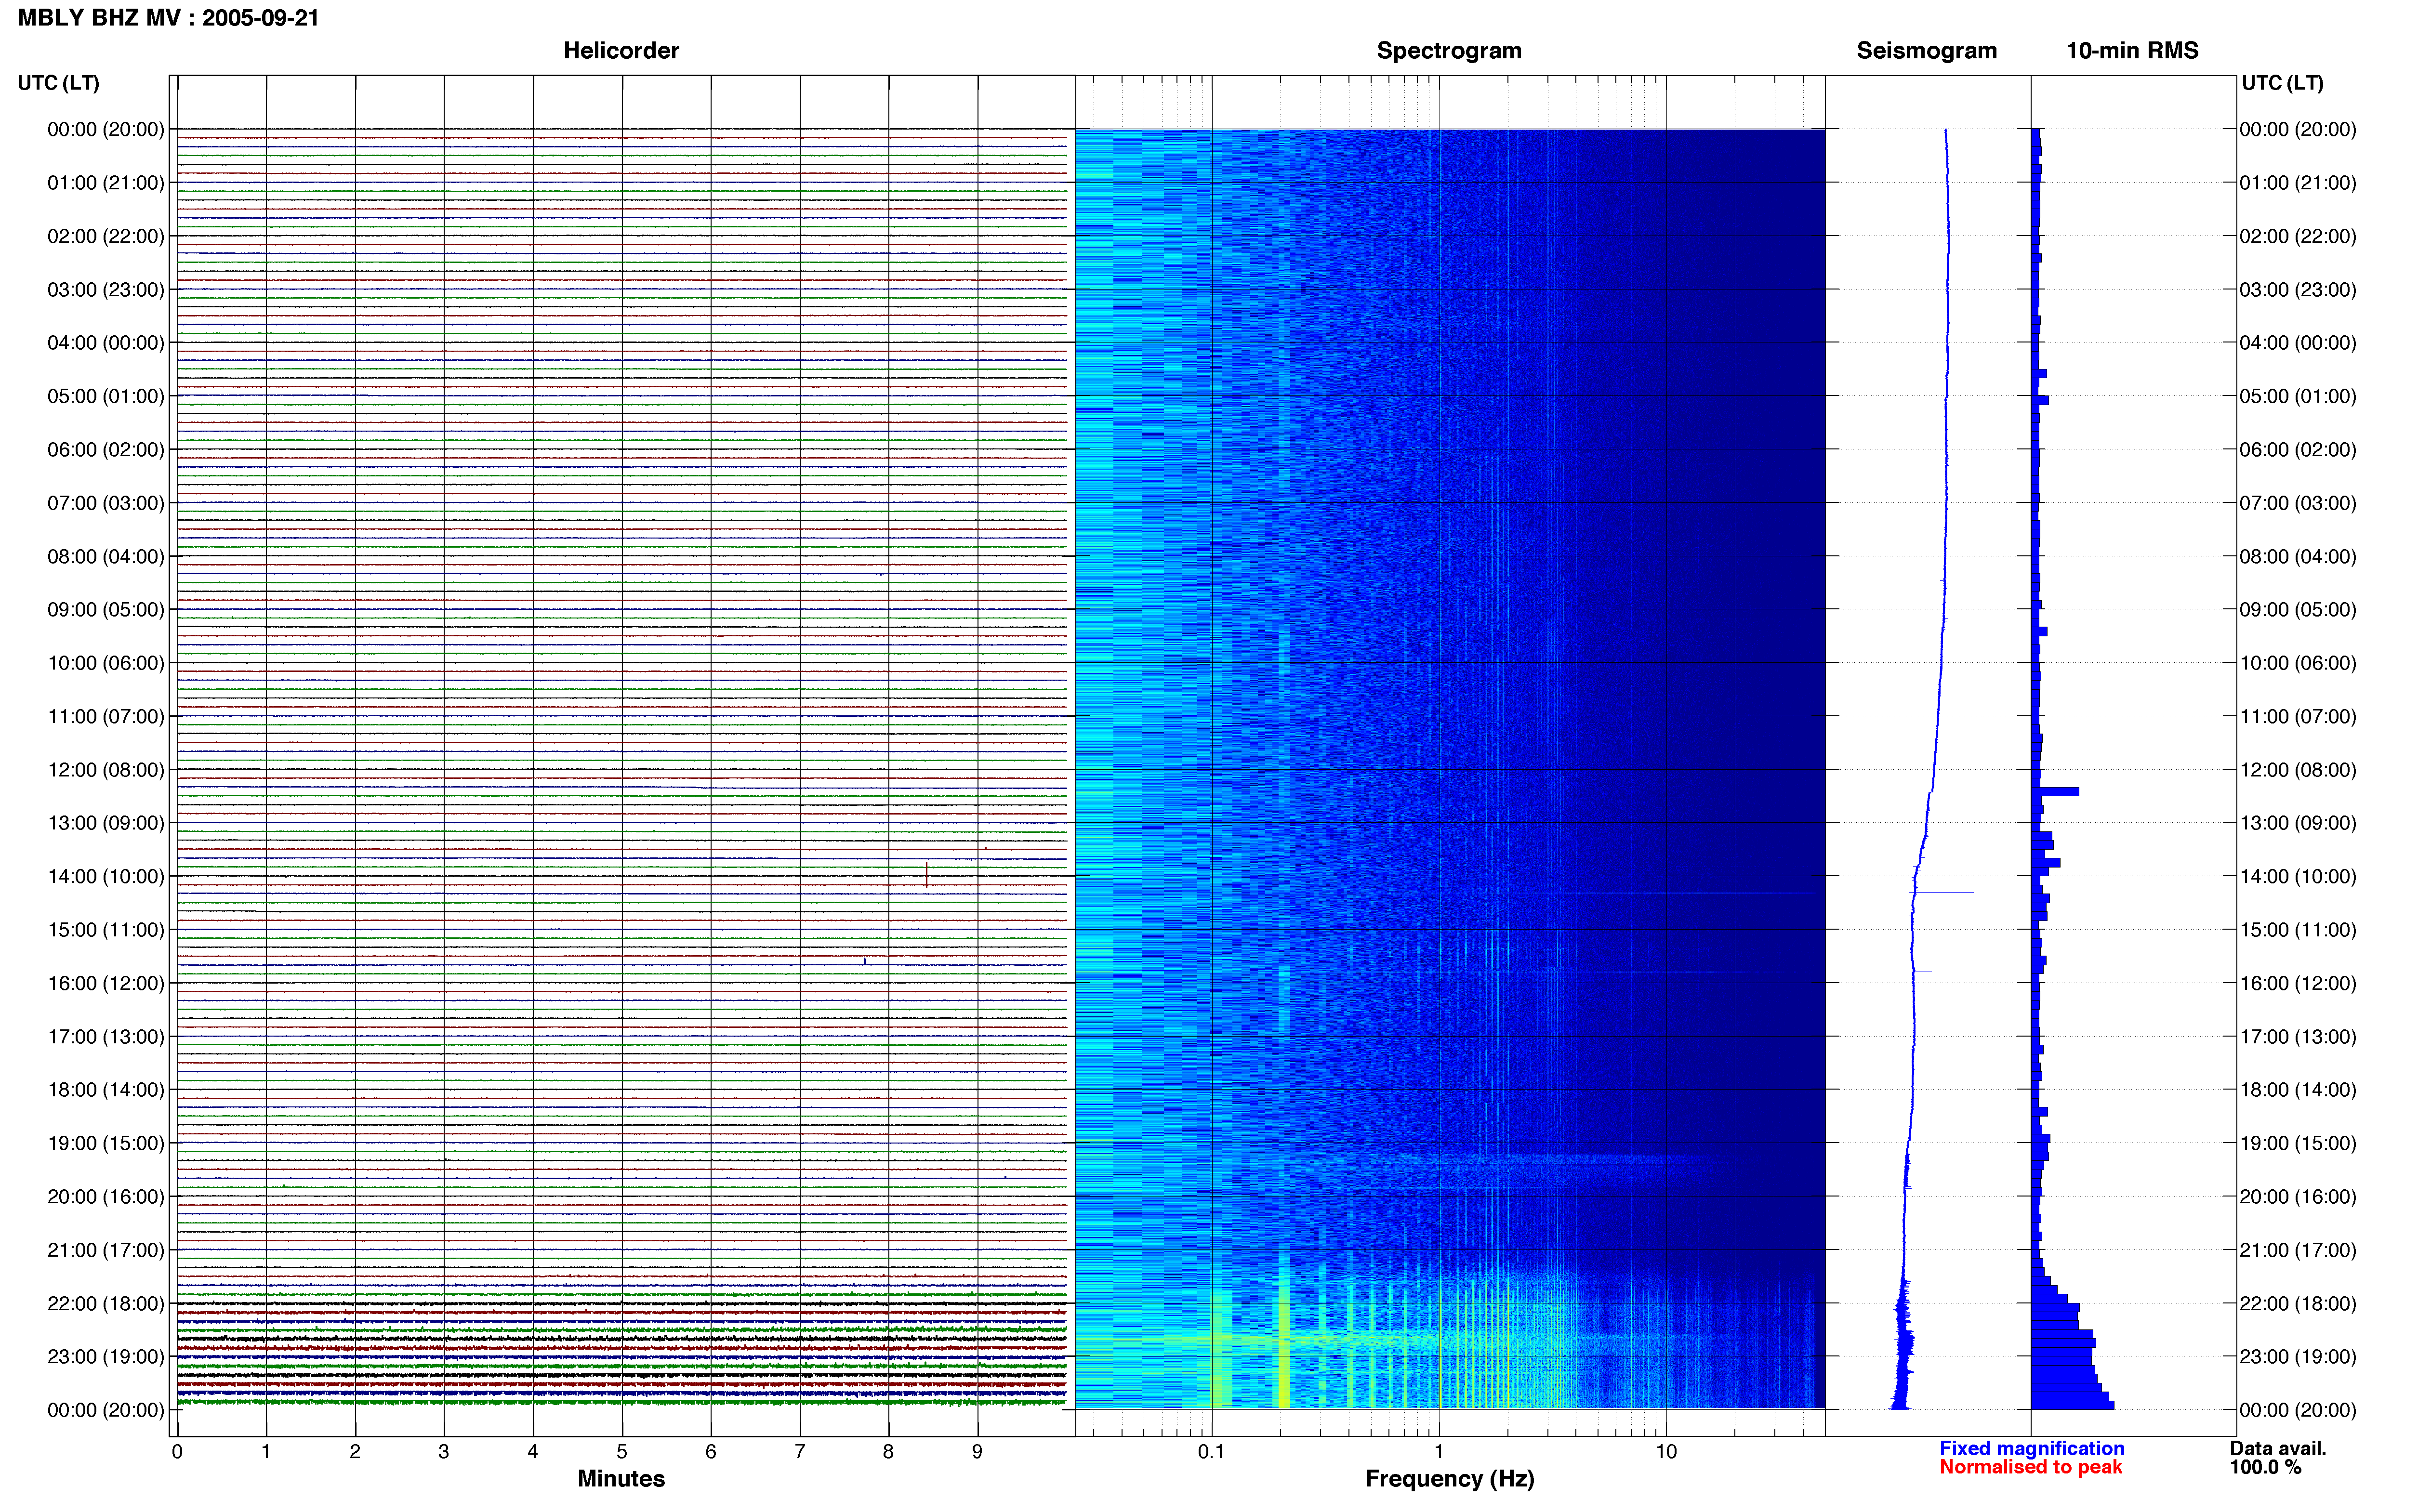This screenshot has height=1512, width=2418.
Task: Click left time label 19:00 (15:00)
Action: tap(106, 1143)
